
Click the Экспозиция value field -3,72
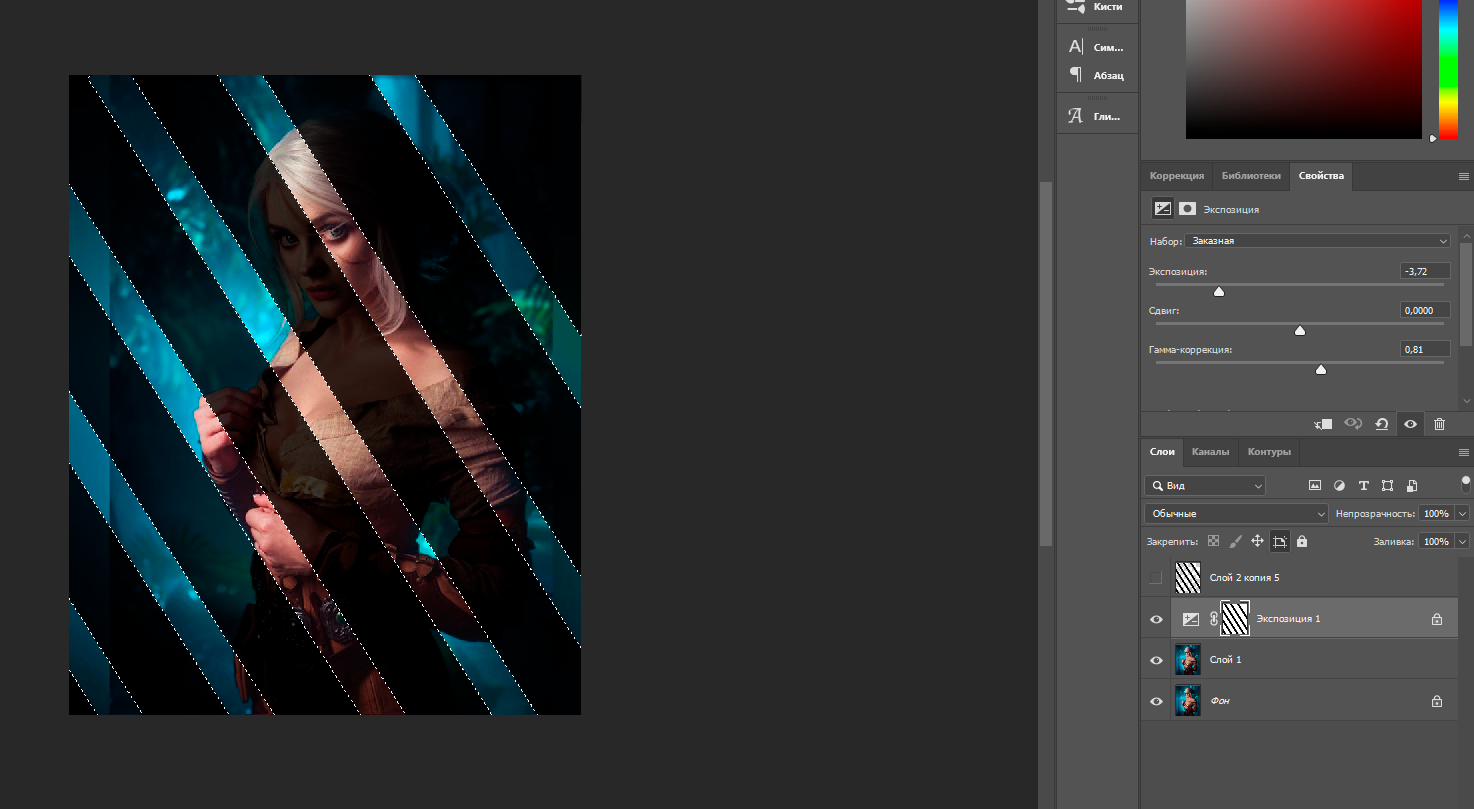click(x=1425, y=271)
